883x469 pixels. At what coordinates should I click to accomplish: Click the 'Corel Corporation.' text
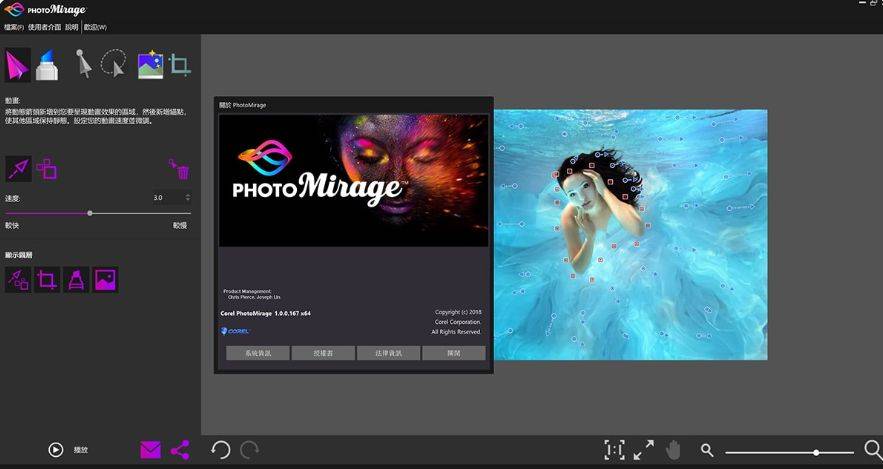pyautogui.click(x=458, y=322)
